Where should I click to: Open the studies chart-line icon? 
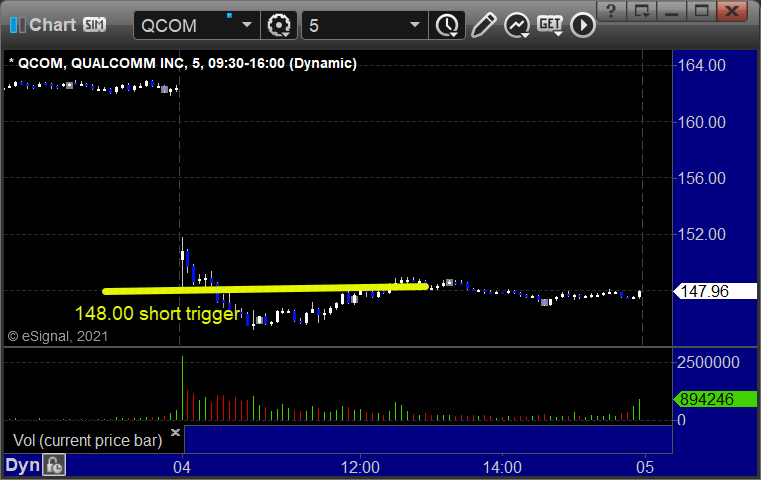[x=516, y=25]
